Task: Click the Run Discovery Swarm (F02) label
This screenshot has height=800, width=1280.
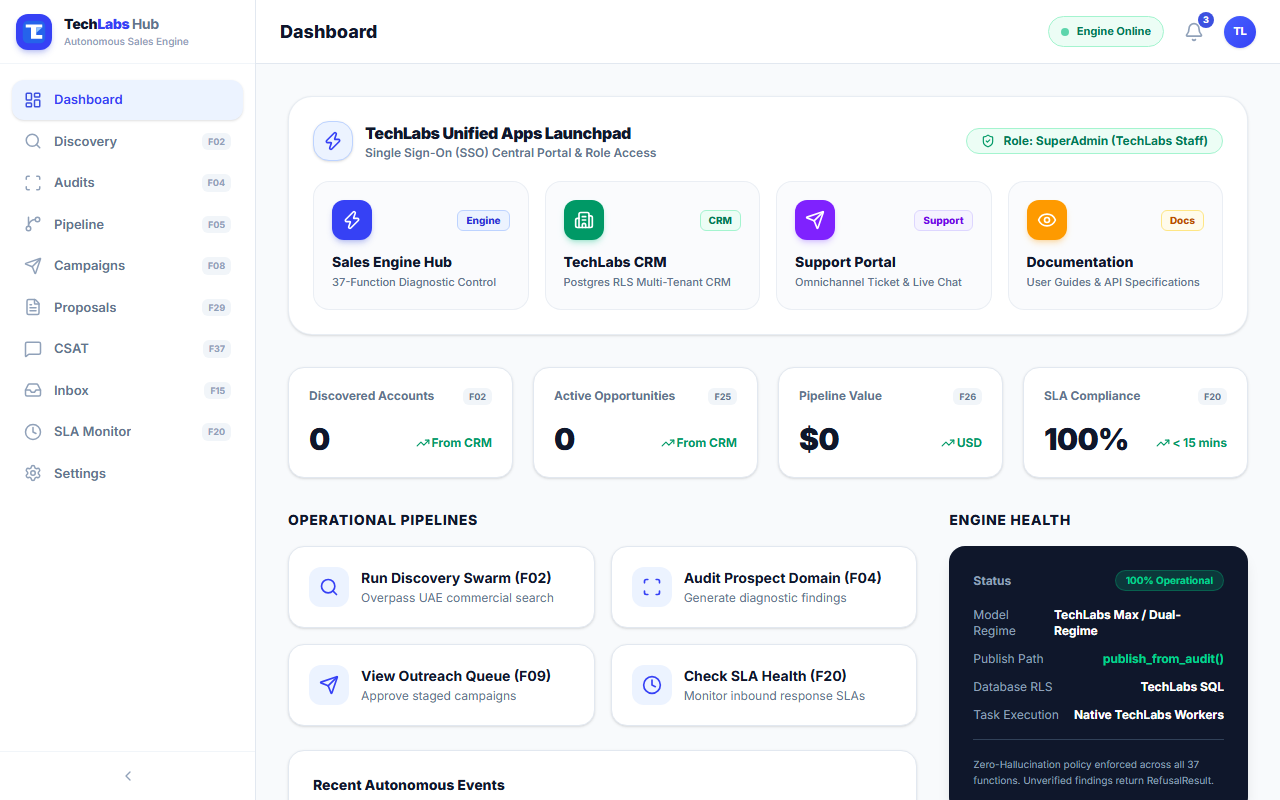Action: [456, 578]
